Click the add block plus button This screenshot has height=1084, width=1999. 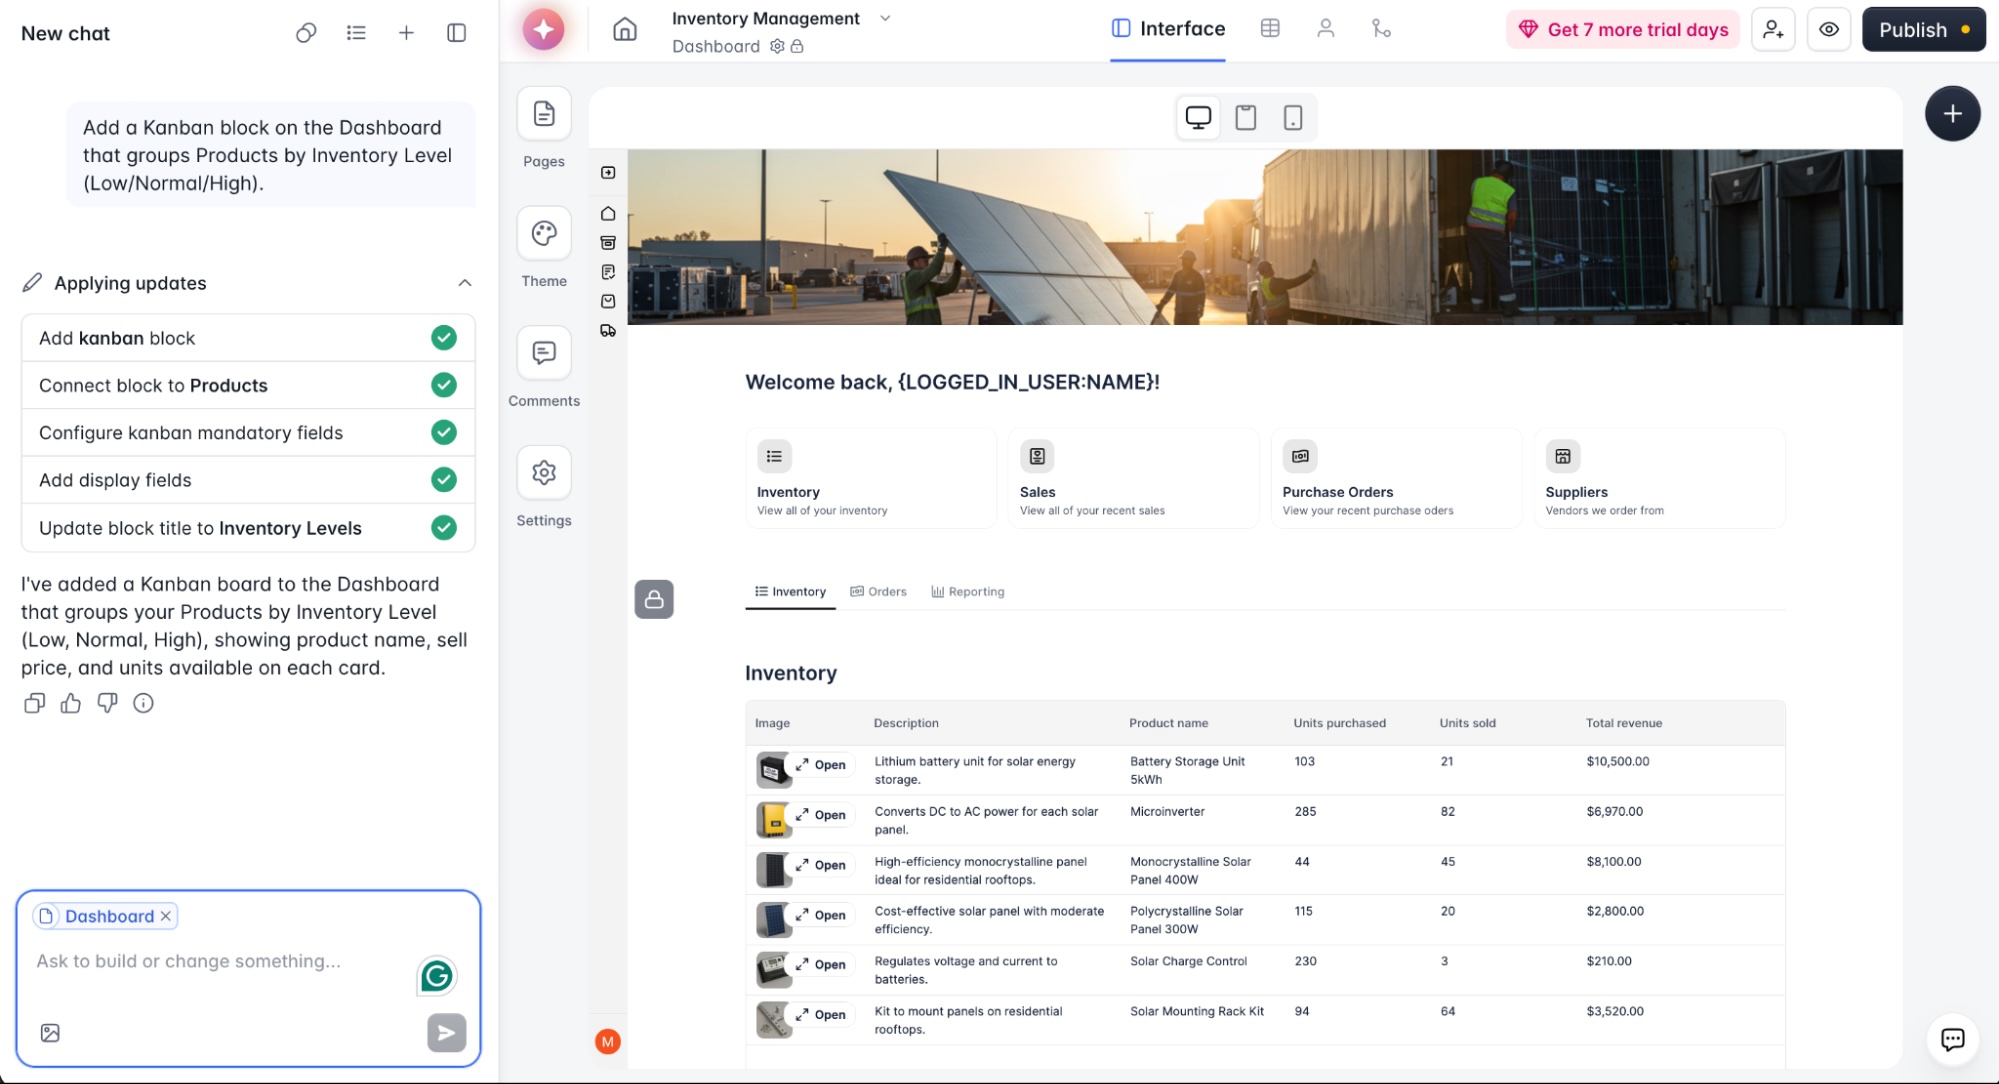coord(1952,114)
